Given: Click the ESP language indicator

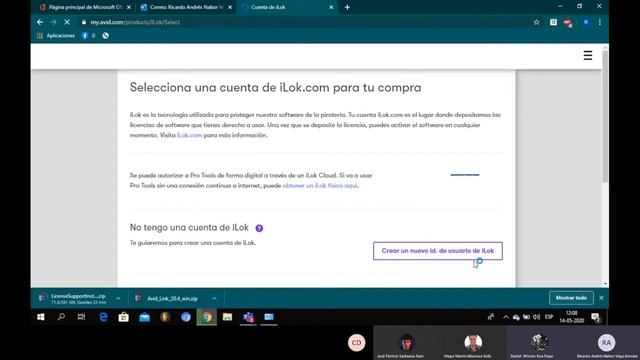Looking at the screenshot, I should pos(549,317).
